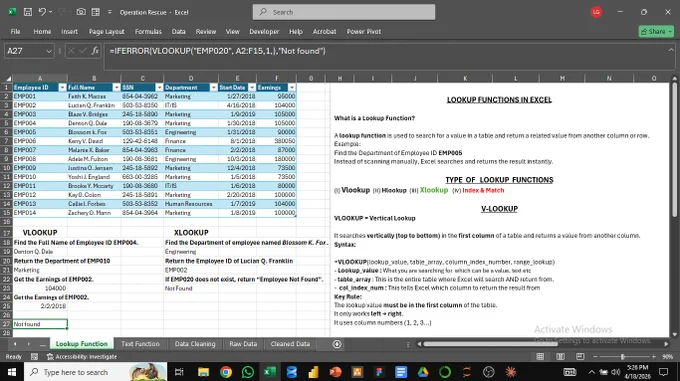
Task: Open the user account avatar
Action: [596, 12]
